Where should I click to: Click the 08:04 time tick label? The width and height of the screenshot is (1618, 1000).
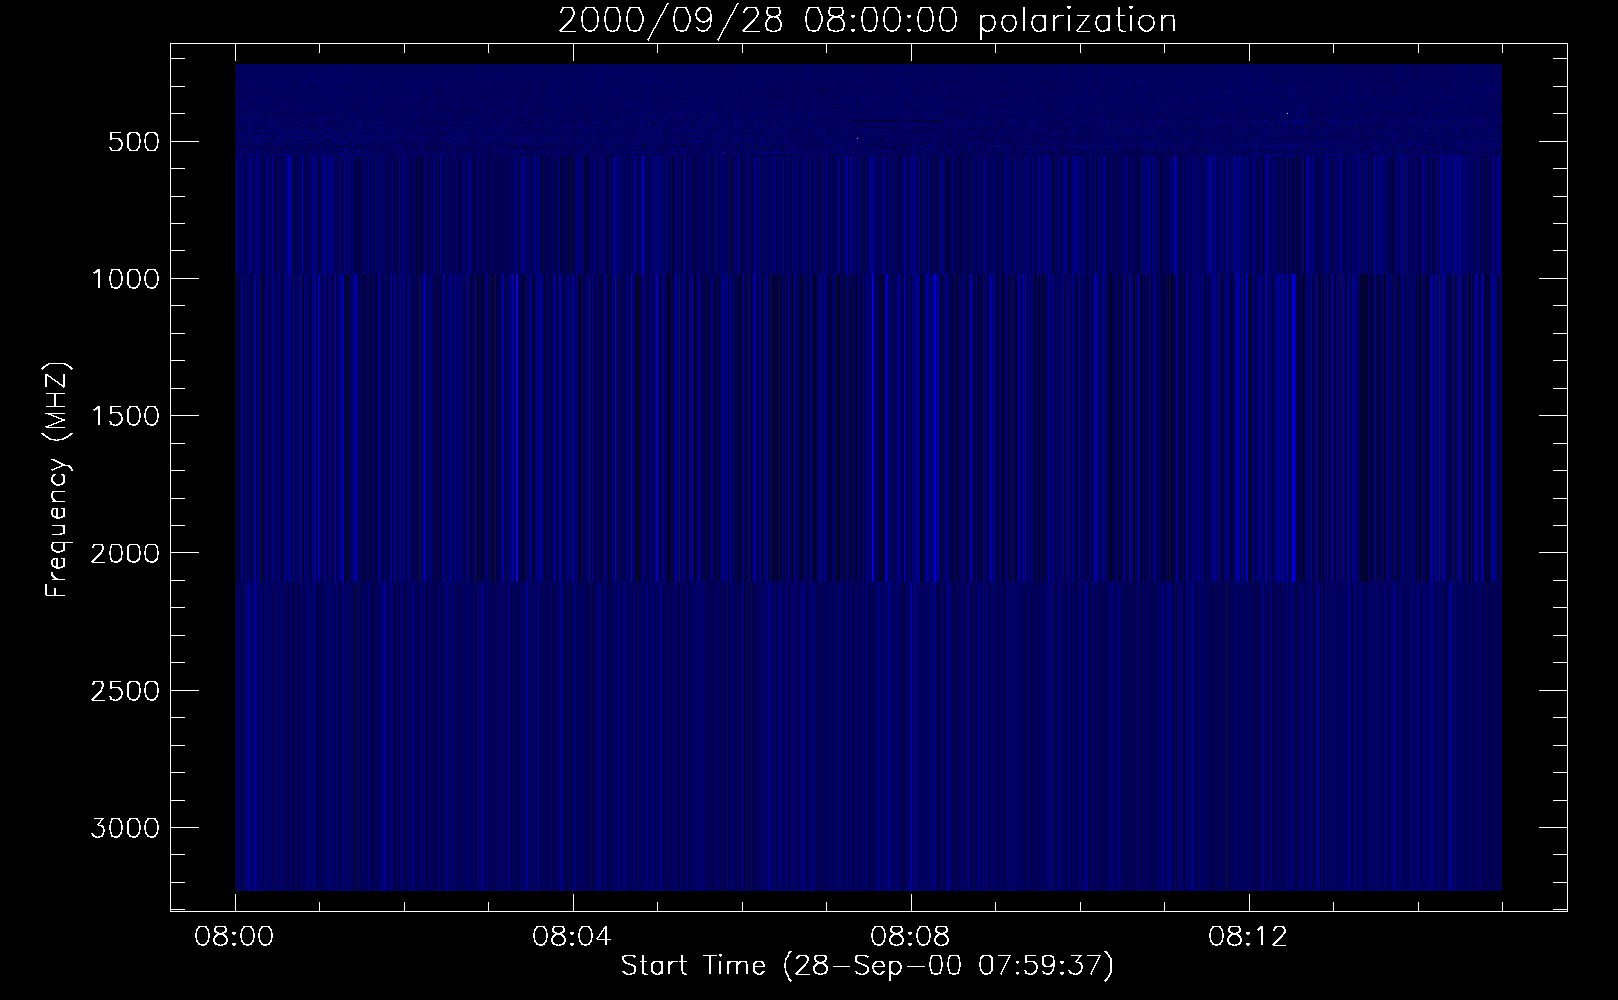pyautogui.click(x=573, y=938)
